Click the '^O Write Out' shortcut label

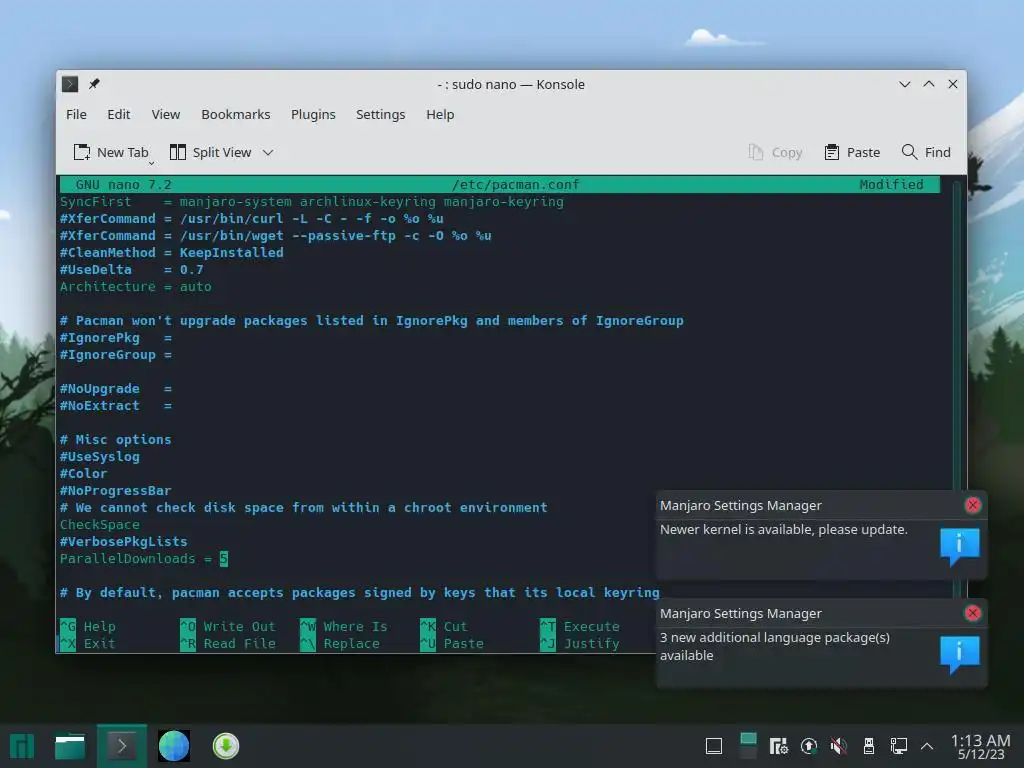pyautogui.click(x=228, y=626)
